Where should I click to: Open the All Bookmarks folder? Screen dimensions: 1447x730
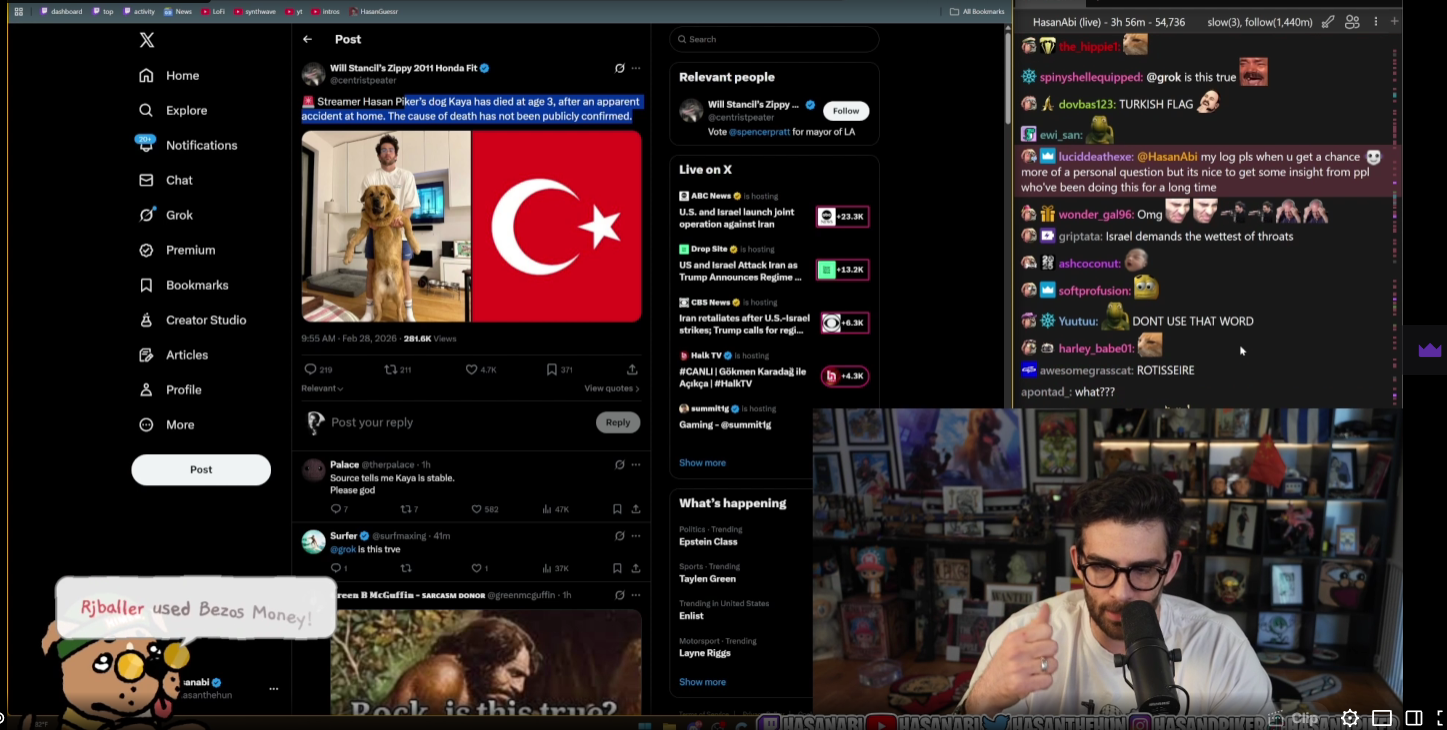coord(977,12)
